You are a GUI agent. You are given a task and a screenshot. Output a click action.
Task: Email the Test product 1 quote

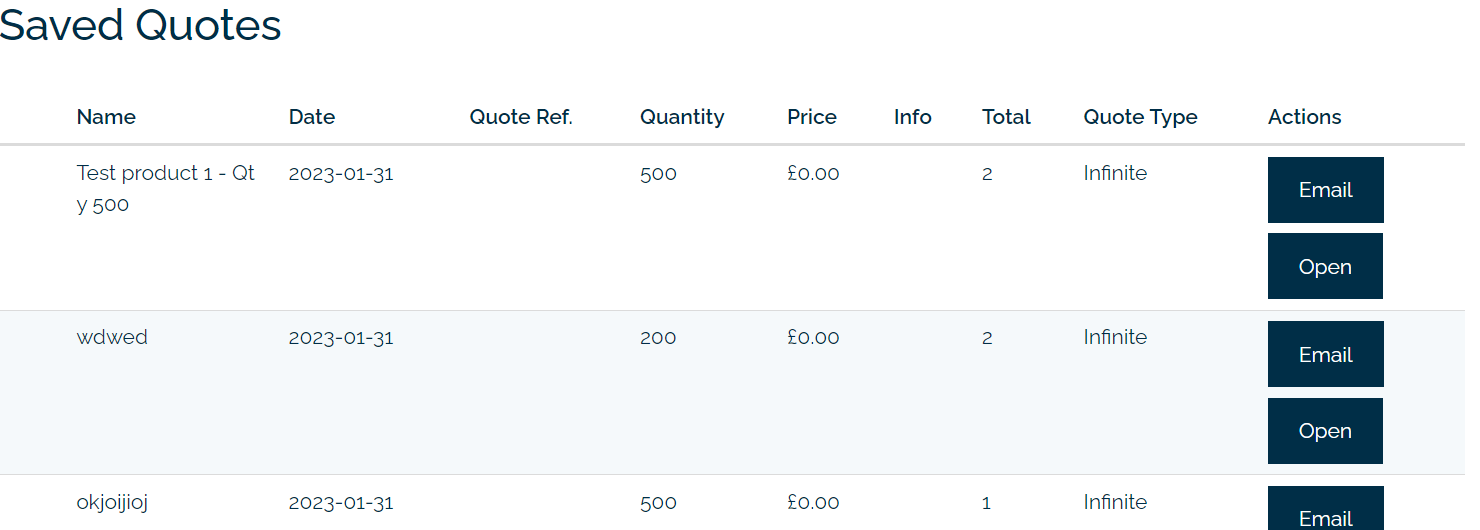coord(1325,190)
